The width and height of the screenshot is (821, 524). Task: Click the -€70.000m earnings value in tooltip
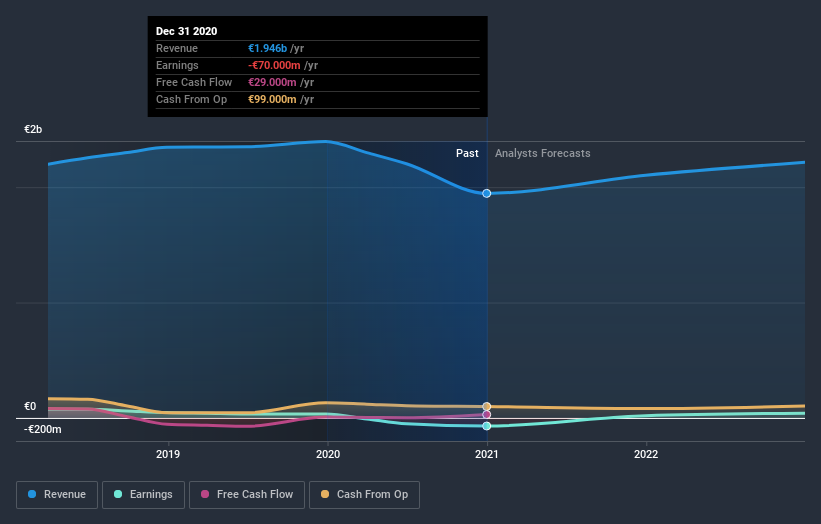click(274, 65)
